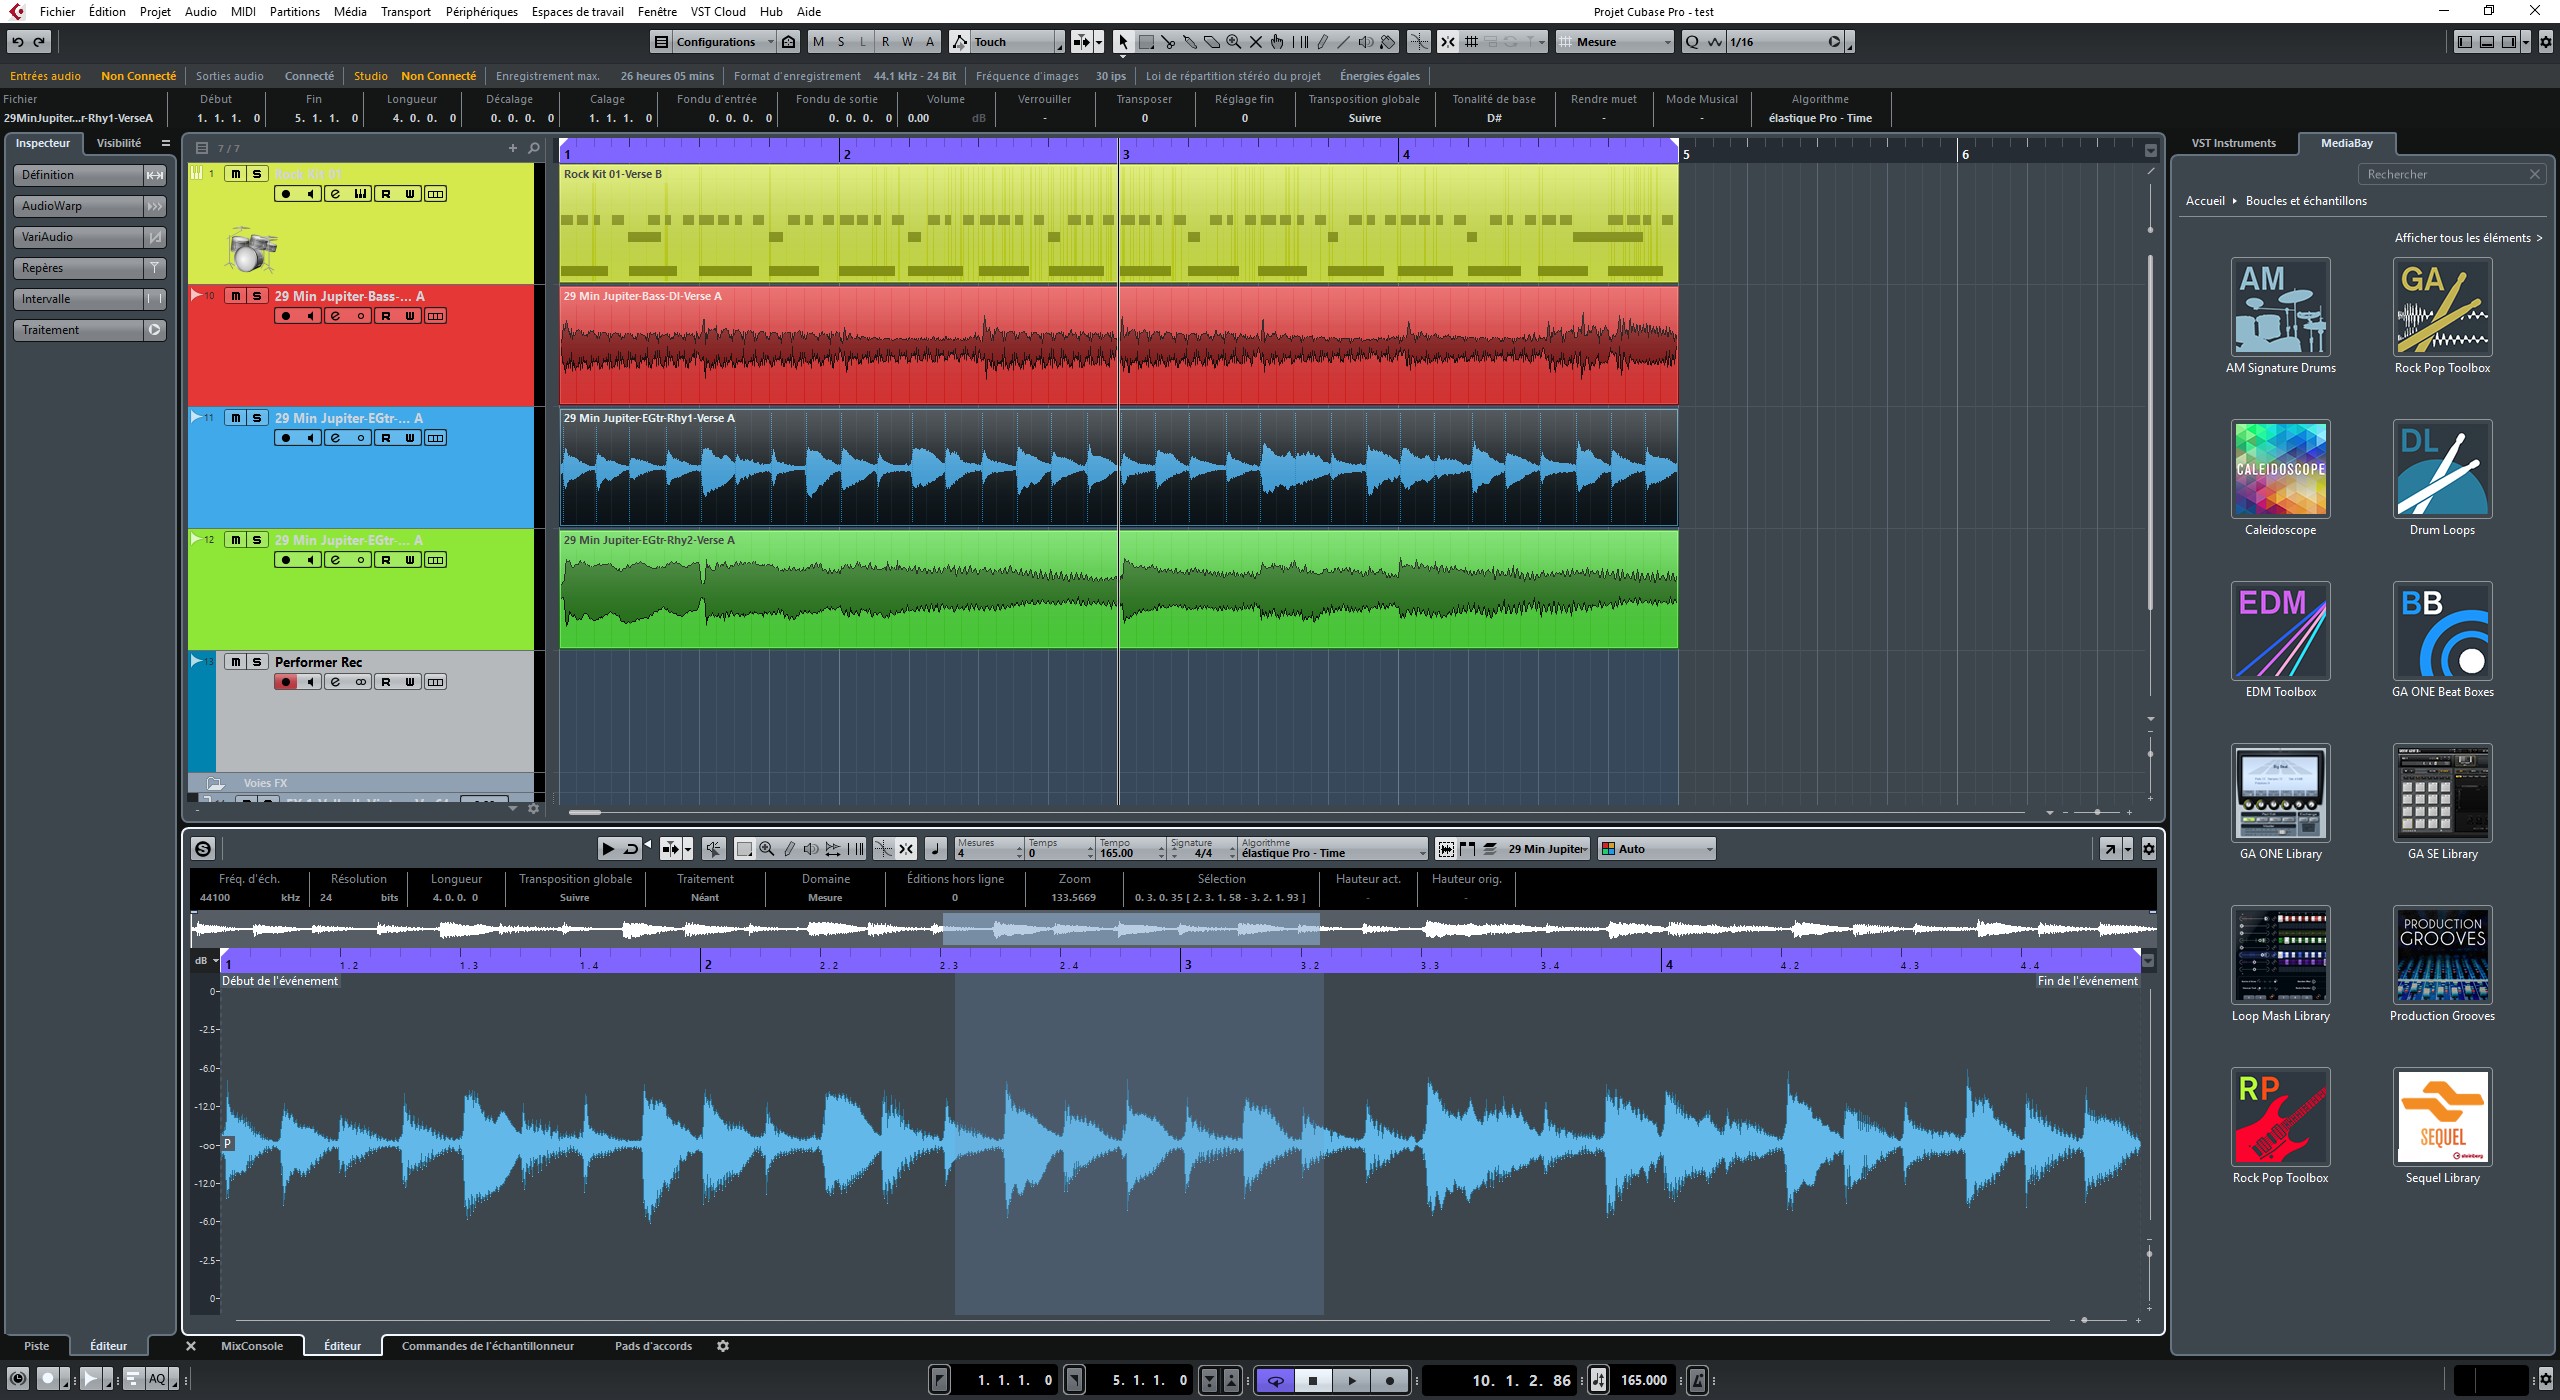The image size is (2560, 1400).
Task: Toggle monitor on Rock Kit track
Action: 311,194
